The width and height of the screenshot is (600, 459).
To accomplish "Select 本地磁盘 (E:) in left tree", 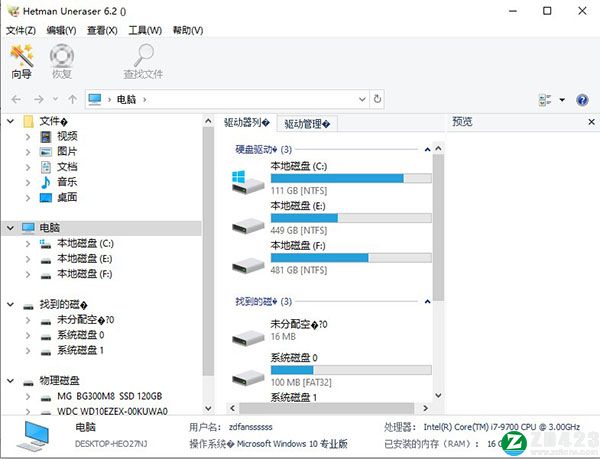I will pyautogui.click(x=85, y=259).
